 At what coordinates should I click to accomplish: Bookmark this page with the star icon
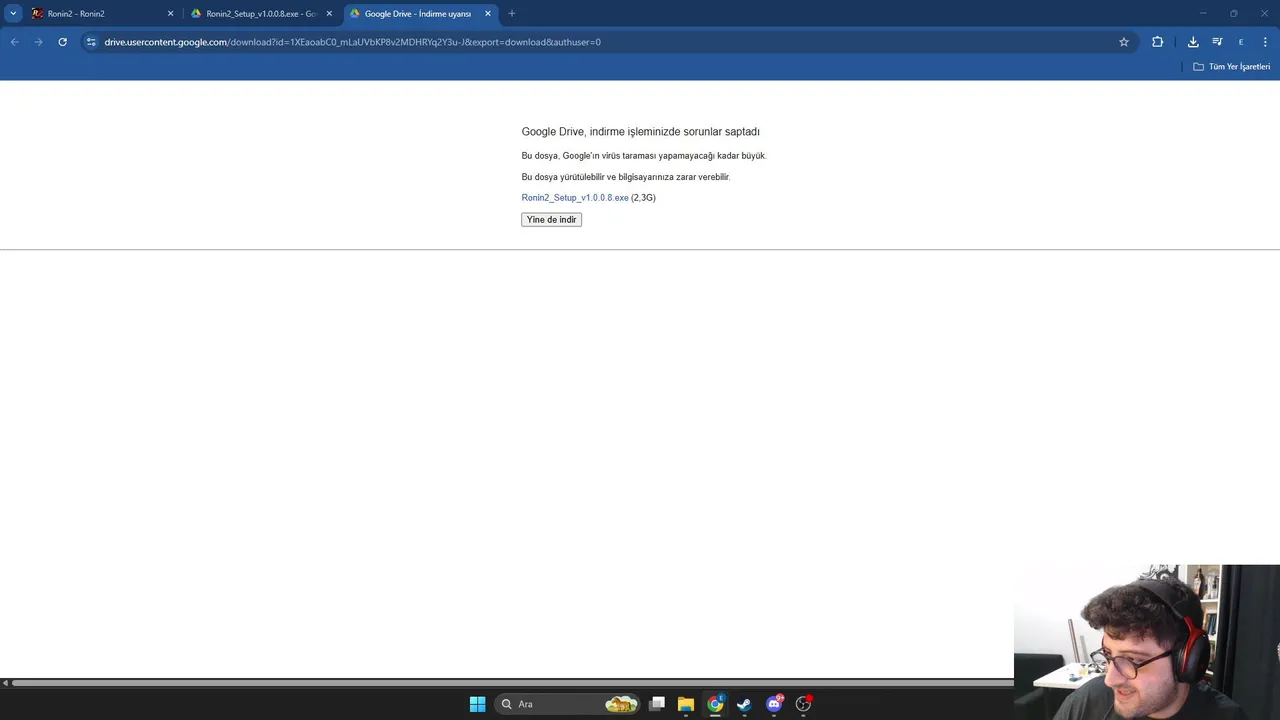tap(1124, 42)
